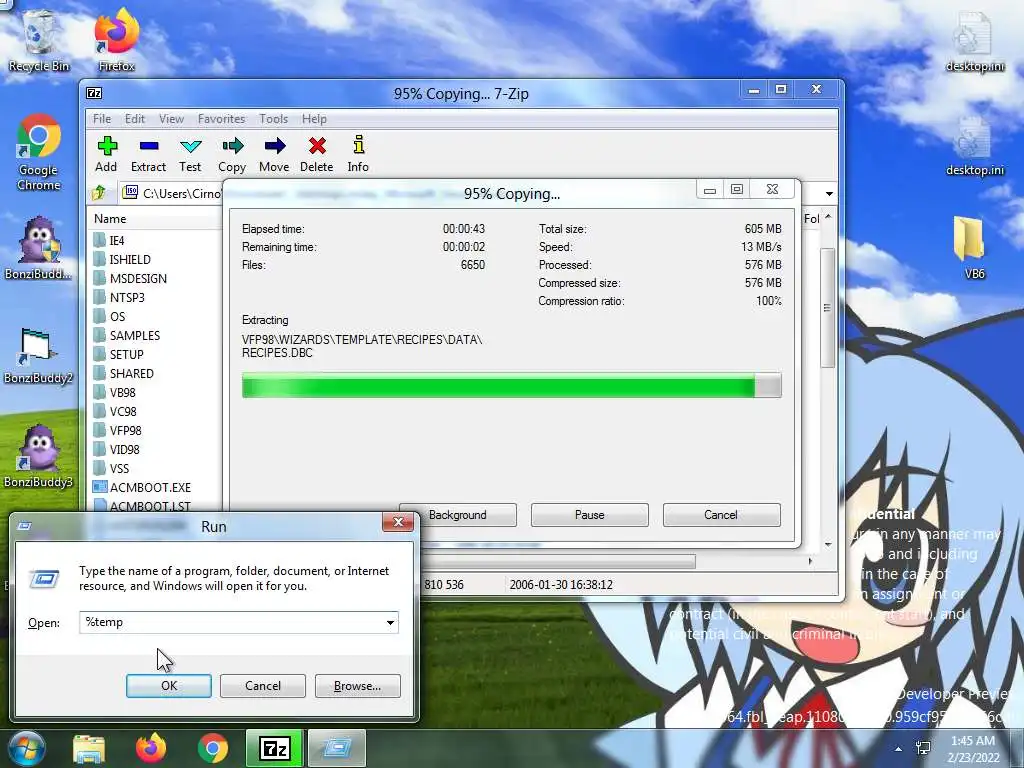Click OK in the Run dialog
This screenshot has height=768, width=1024.
pos(168,686)
